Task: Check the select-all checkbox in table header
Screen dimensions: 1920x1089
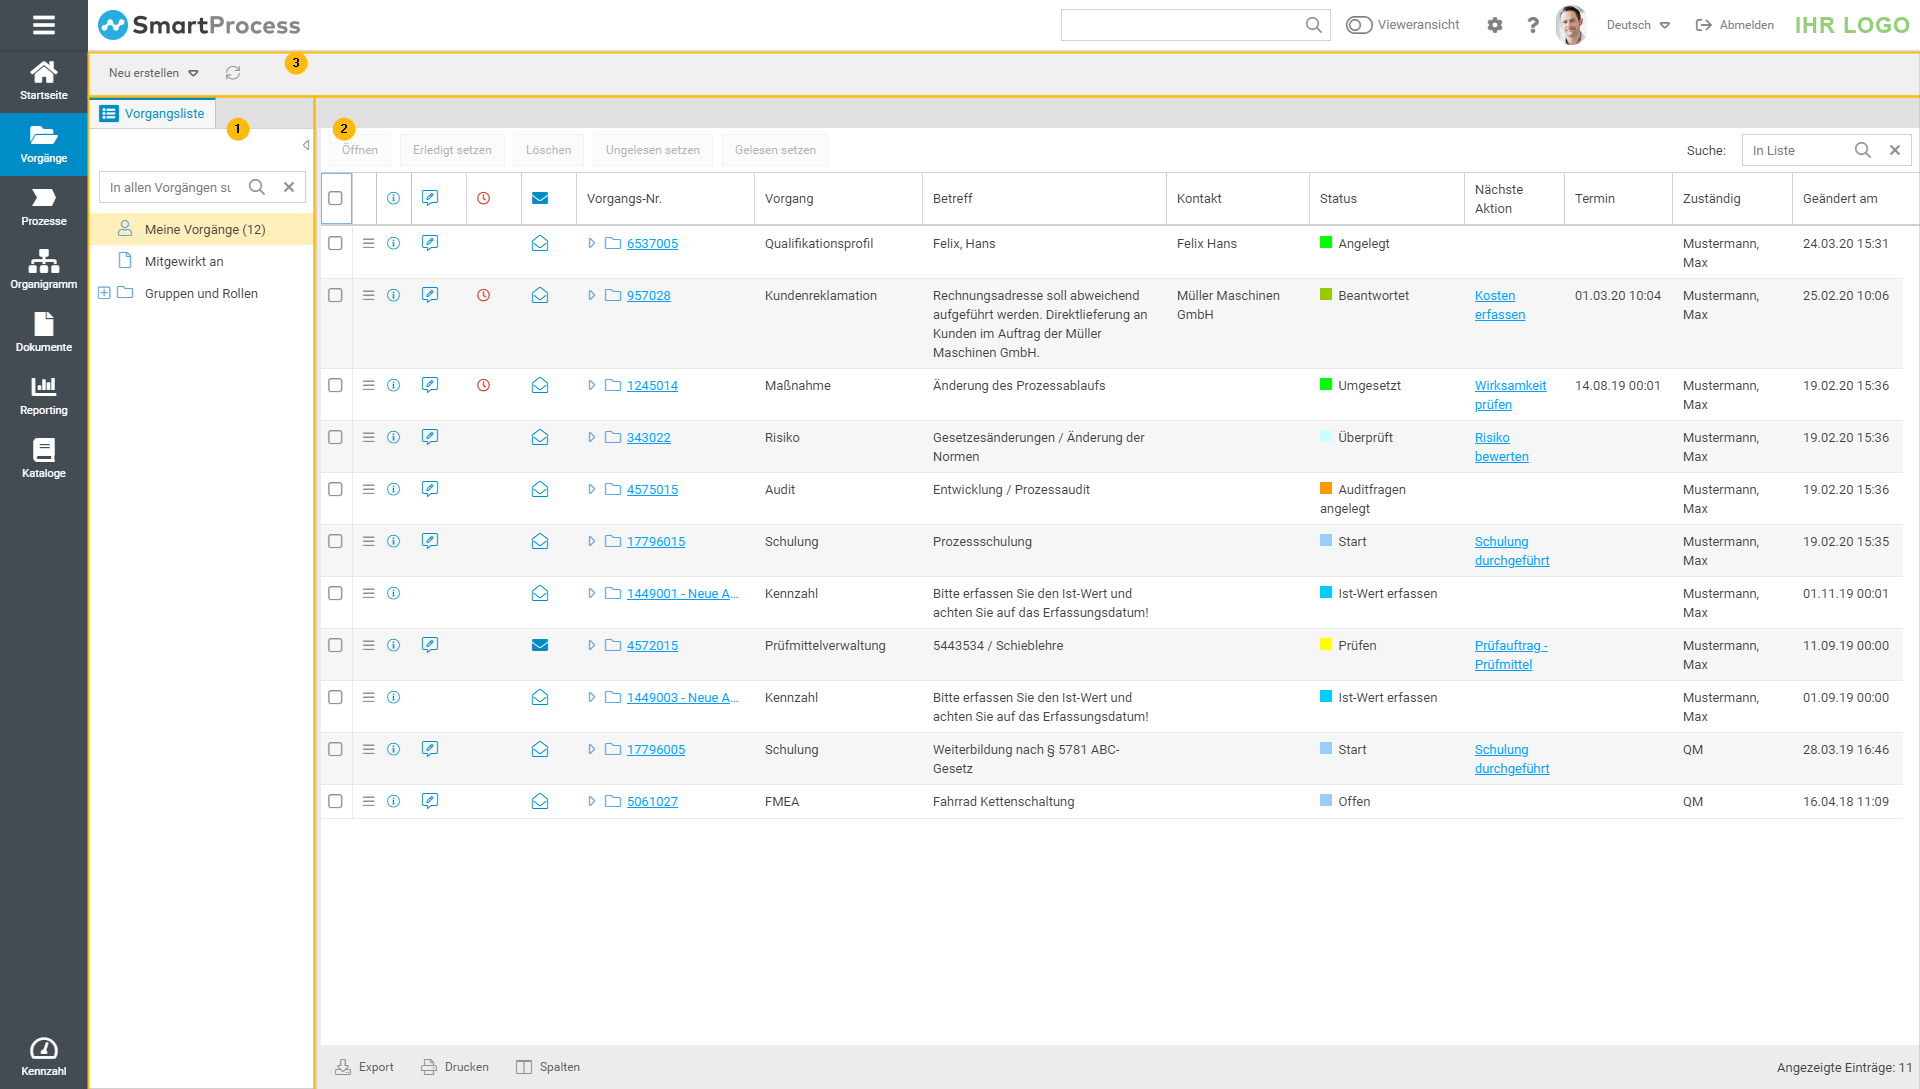Action: point(335,199)
